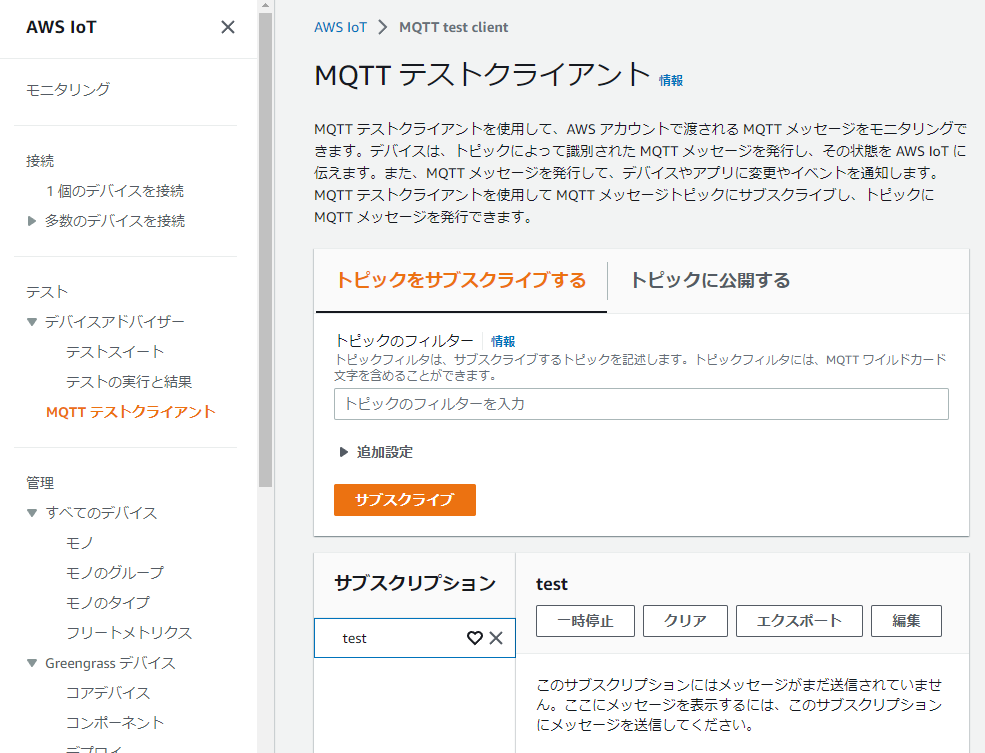Click the sidebar vertical scrollbar thumb
This screenshot has height=753, width=985.
pos(266,250)
